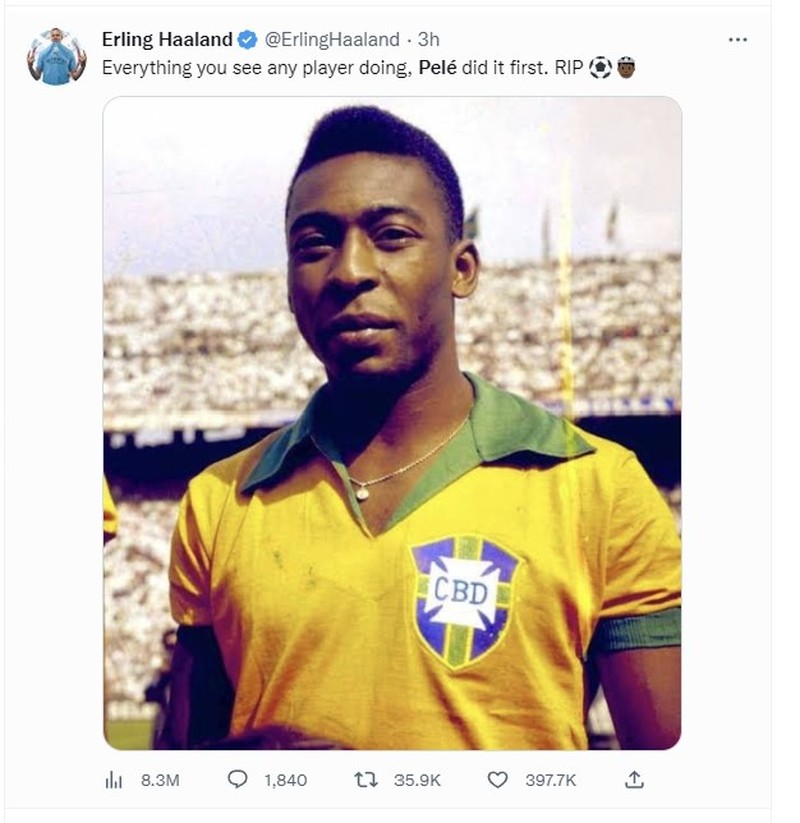Click the share upload arrow icon

(x=634, y=780)
